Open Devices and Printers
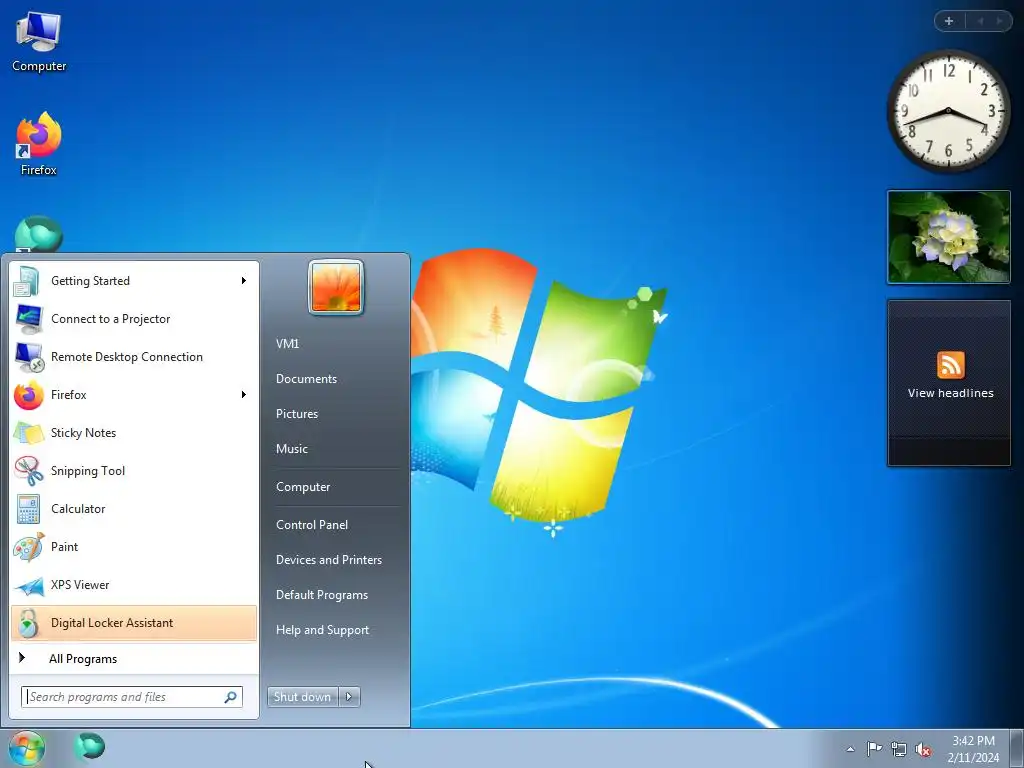Screen dimensions: 1024x768 [x=329, y=560]
